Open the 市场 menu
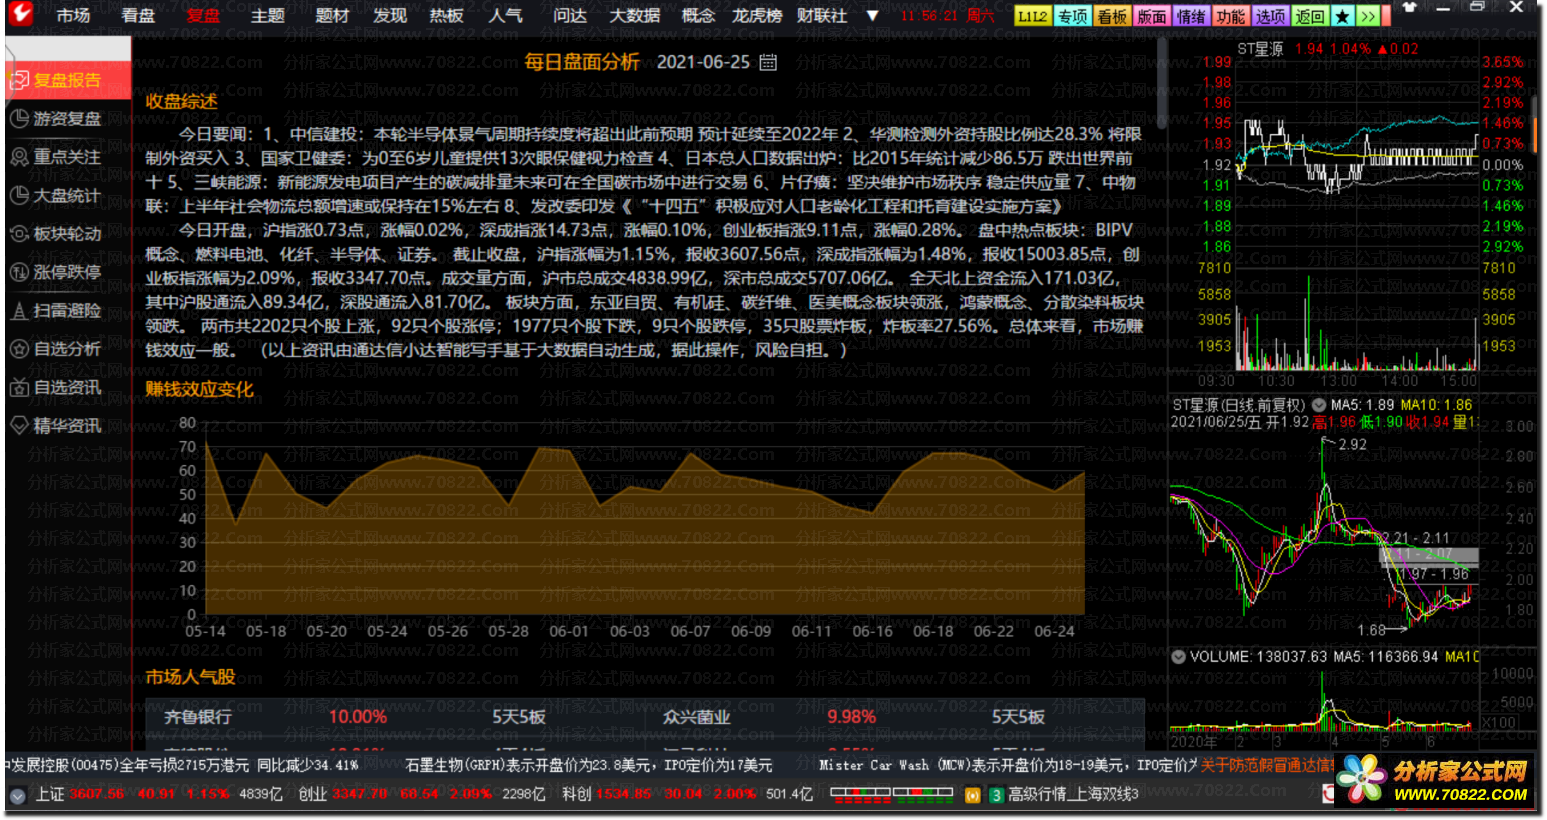The height and width of the screenshot is (820, 1547). click(x=73, y=16)
